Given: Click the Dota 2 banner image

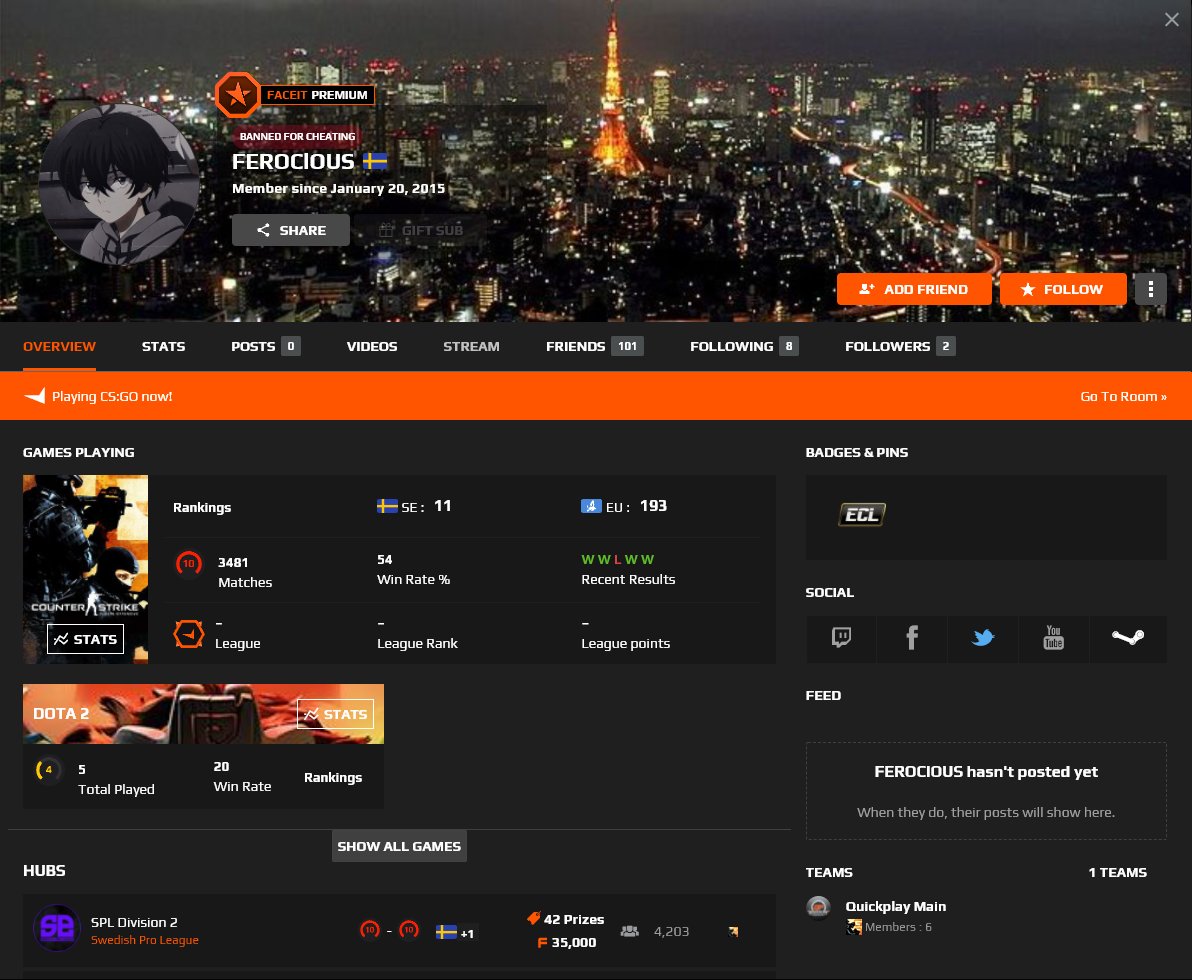Looking at the screenshot, I should pyautogui.click(x=203, y=714).
